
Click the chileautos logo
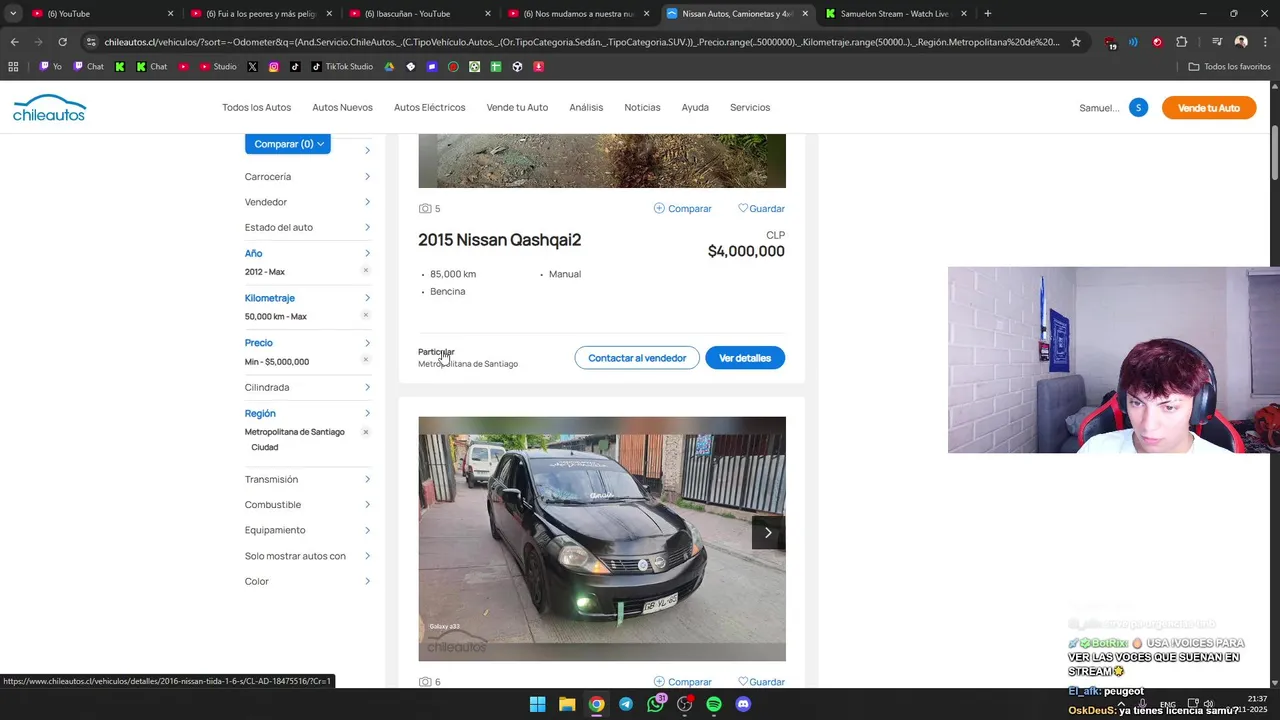pos(49,108)
